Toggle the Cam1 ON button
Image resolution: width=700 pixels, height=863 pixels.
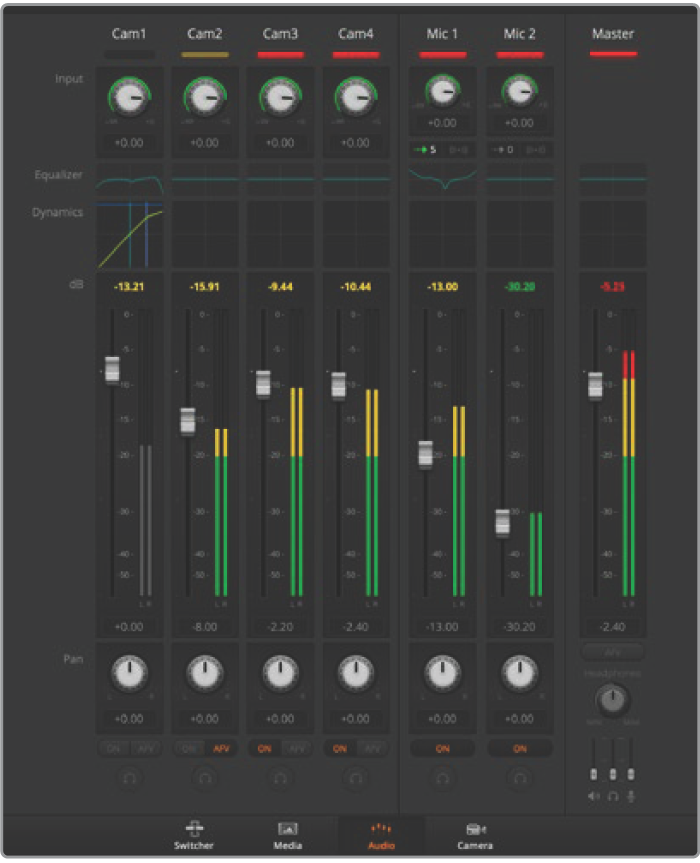[113, 748]
